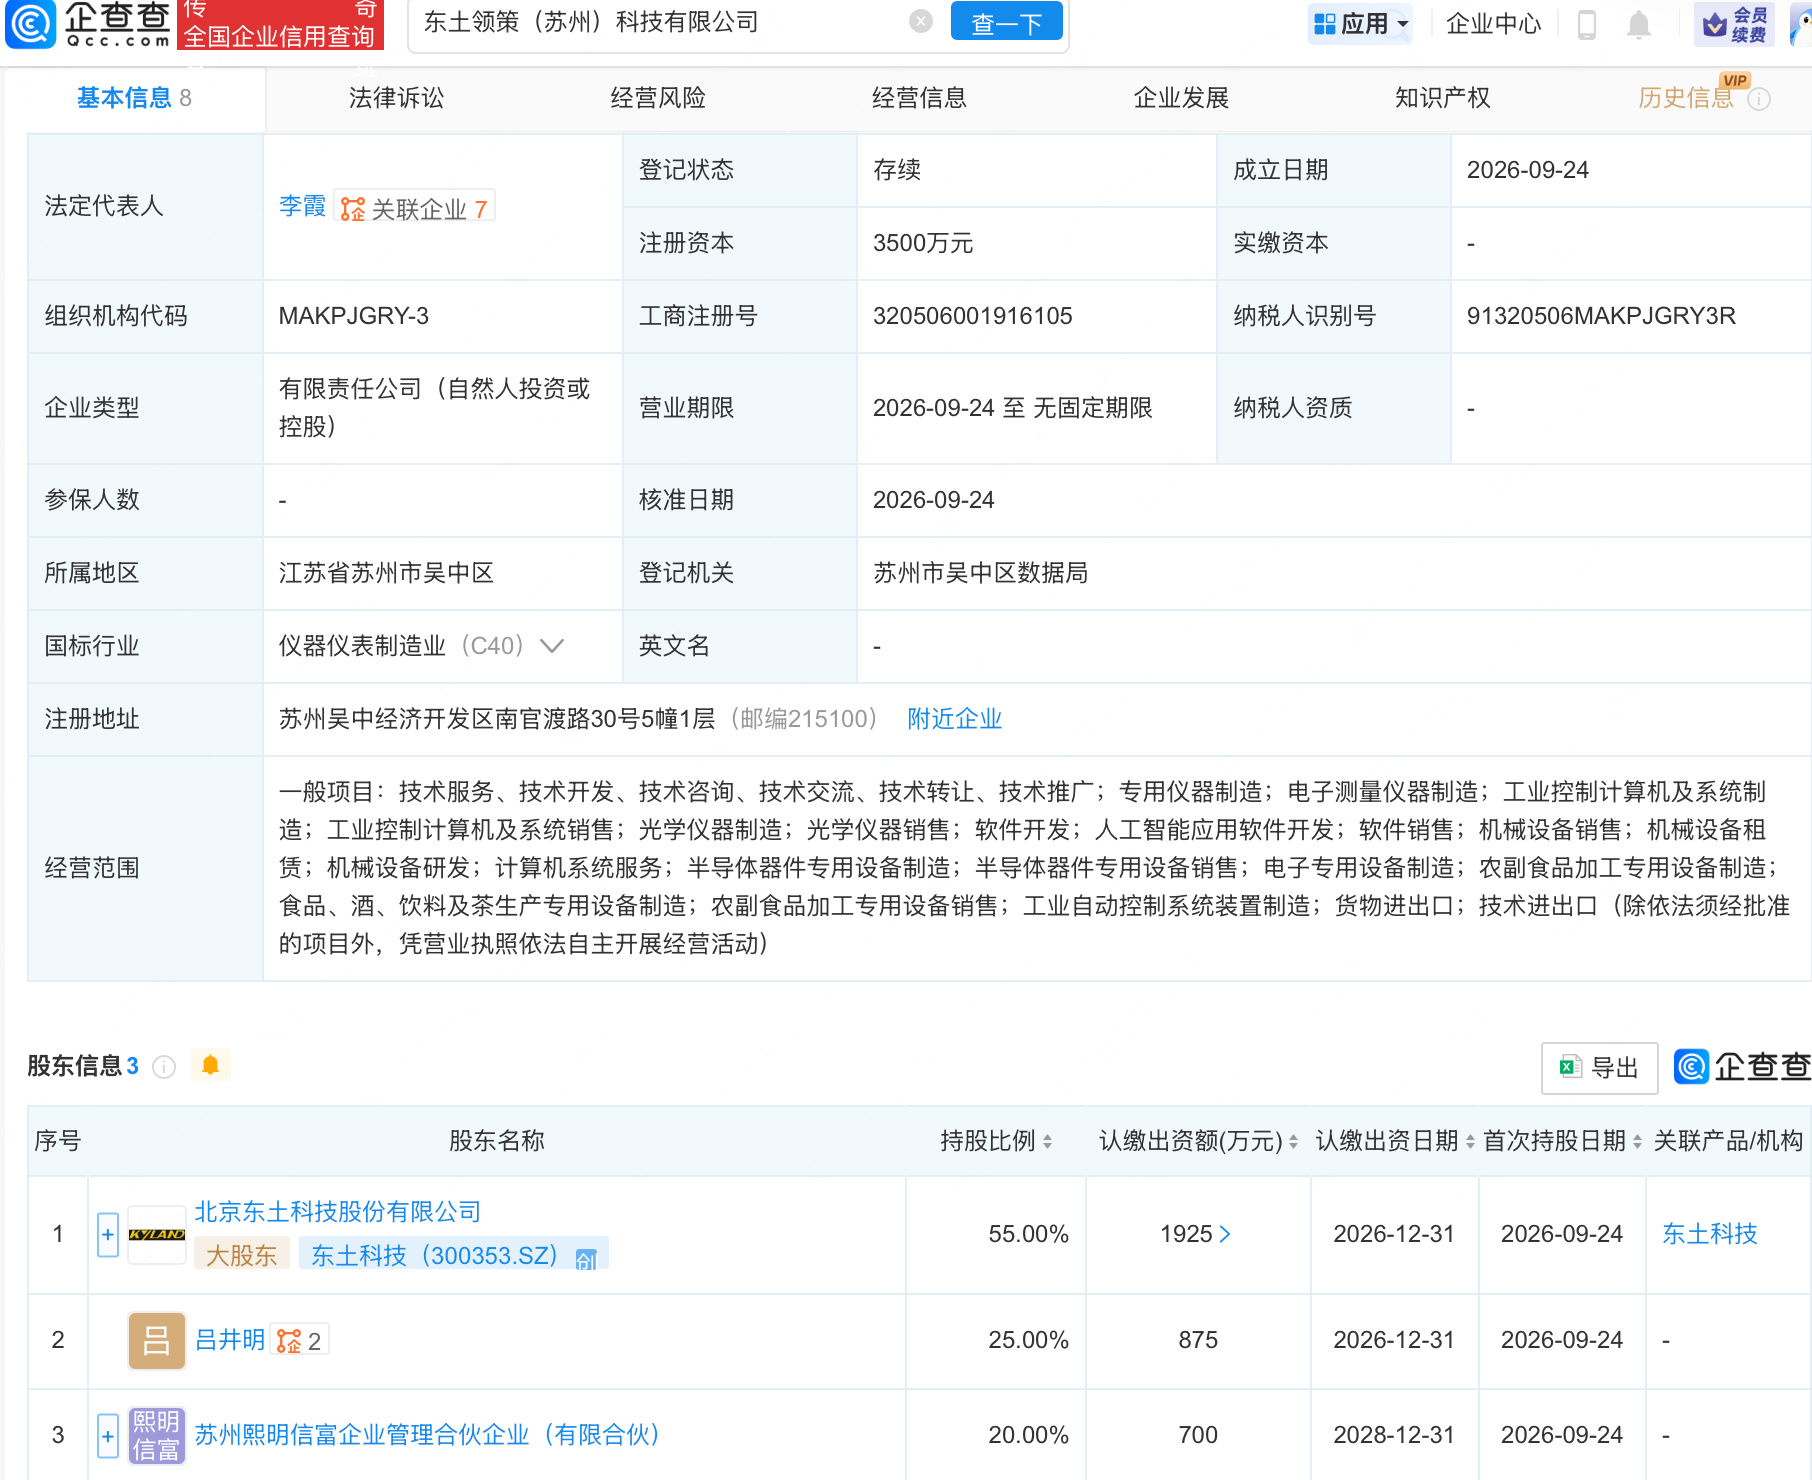Expand the 苏州熙明信富 shareholder row
Screen dimensions: 1812x1480
click(x=108, y=1436)
